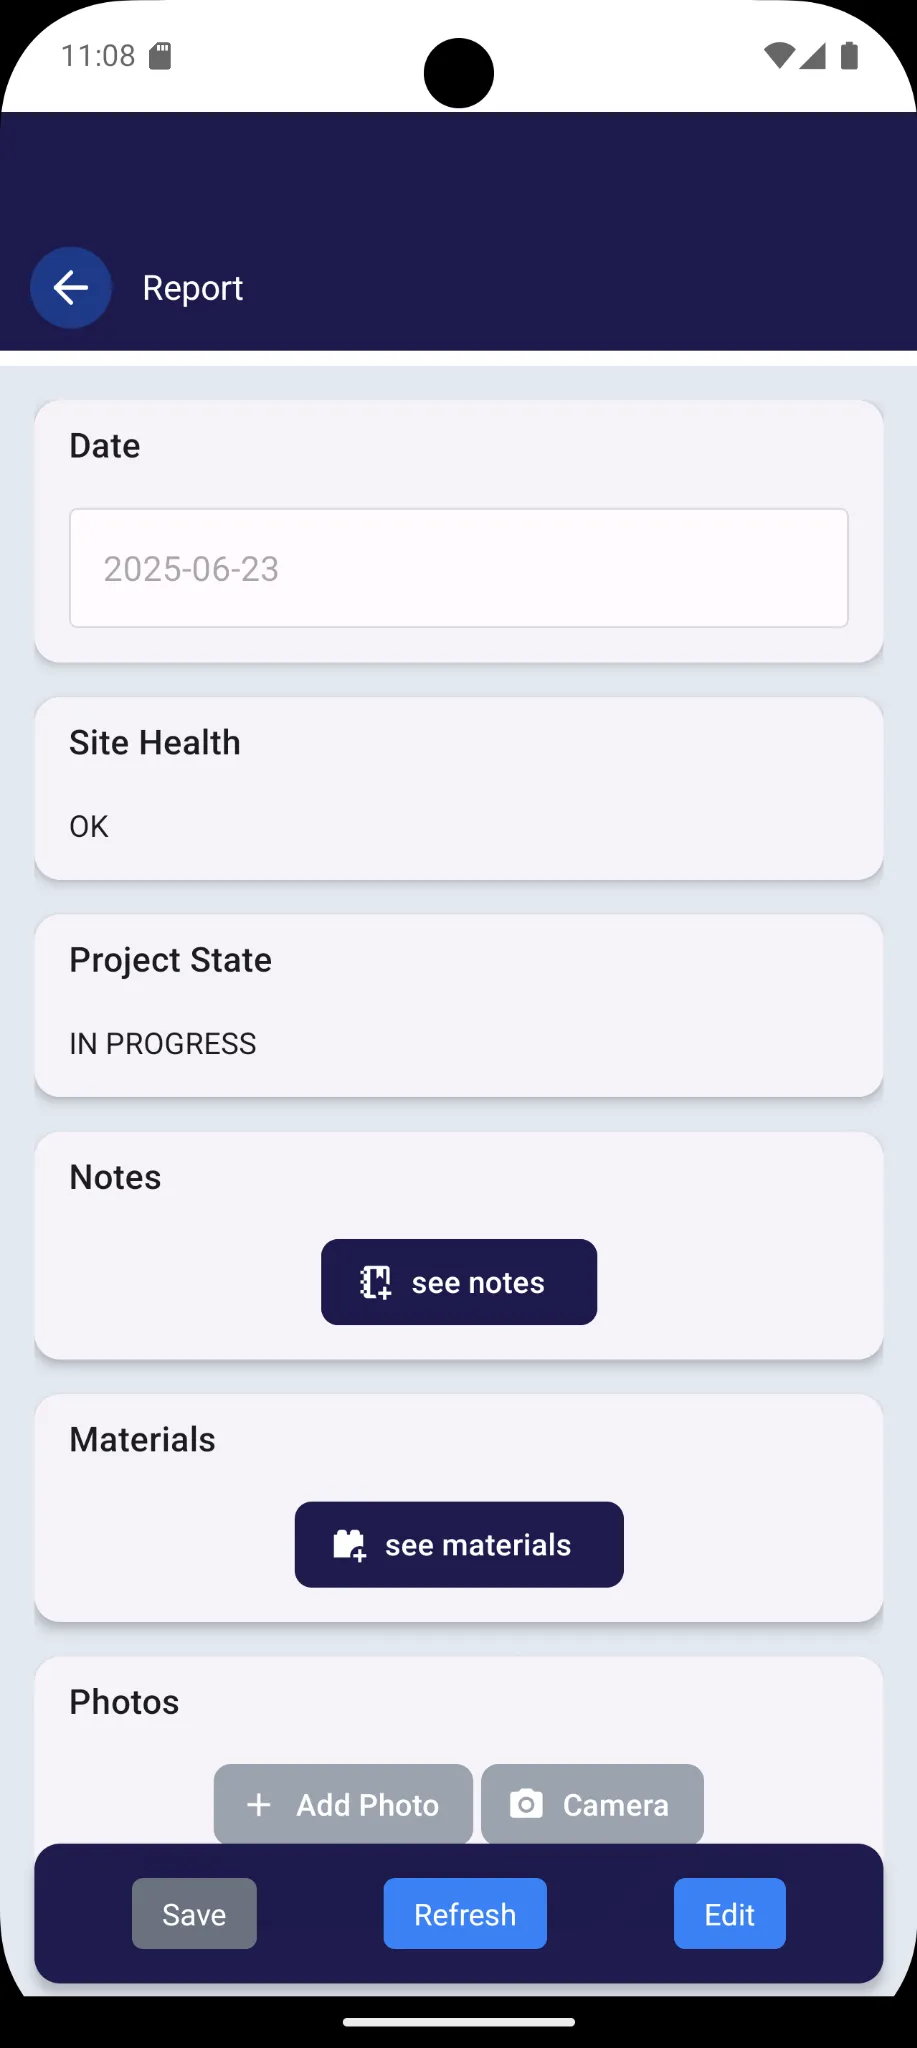The height and width of the screenshot is (2048, 917).
Task: Tap the plus icon on Add Photo
Action: [258, 1804]
